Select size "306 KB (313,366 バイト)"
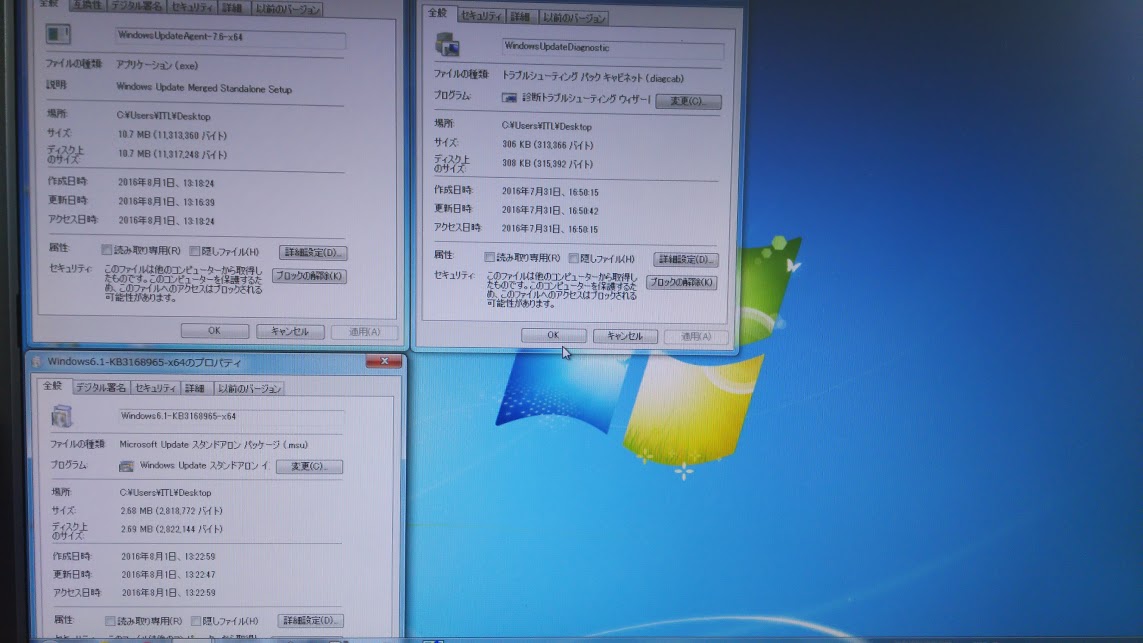1143x643 pixels. point(547,144)
